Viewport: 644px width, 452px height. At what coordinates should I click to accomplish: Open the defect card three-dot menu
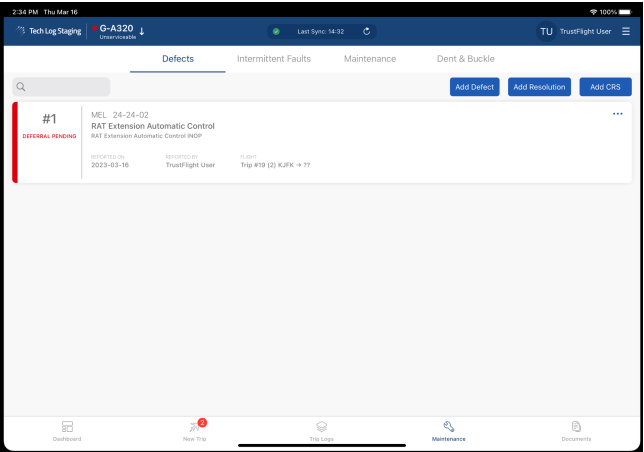point(617,113)
